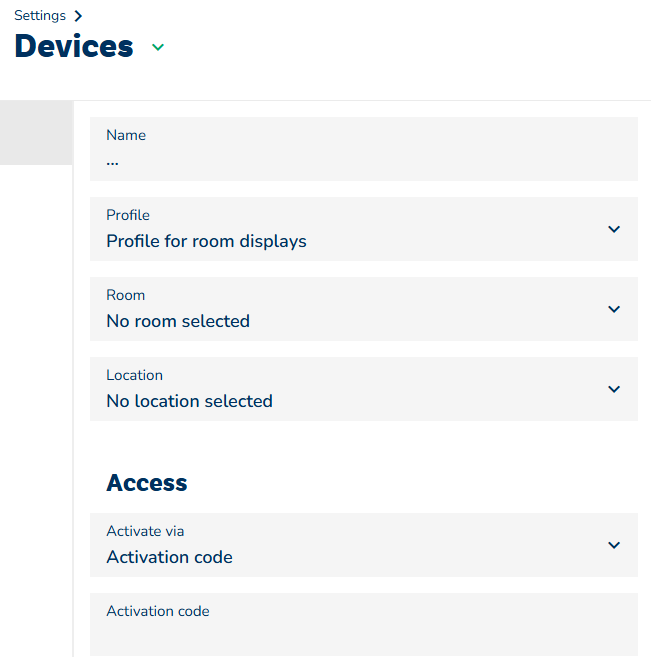
Task: Select the gray highlighted sidebar item
Action: (x=36, y=132)
